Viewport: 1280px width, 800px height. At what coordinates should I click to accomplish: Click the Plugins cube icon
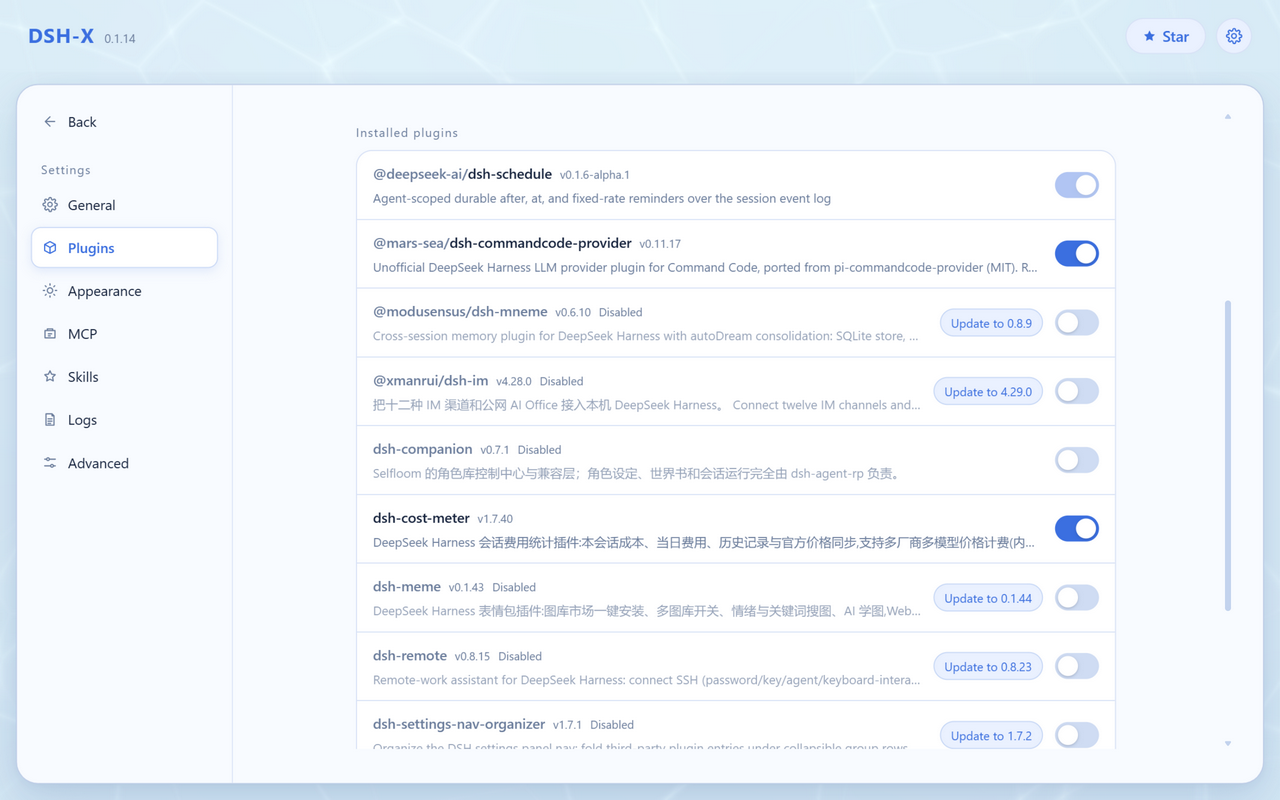click(x=50, y=248)
